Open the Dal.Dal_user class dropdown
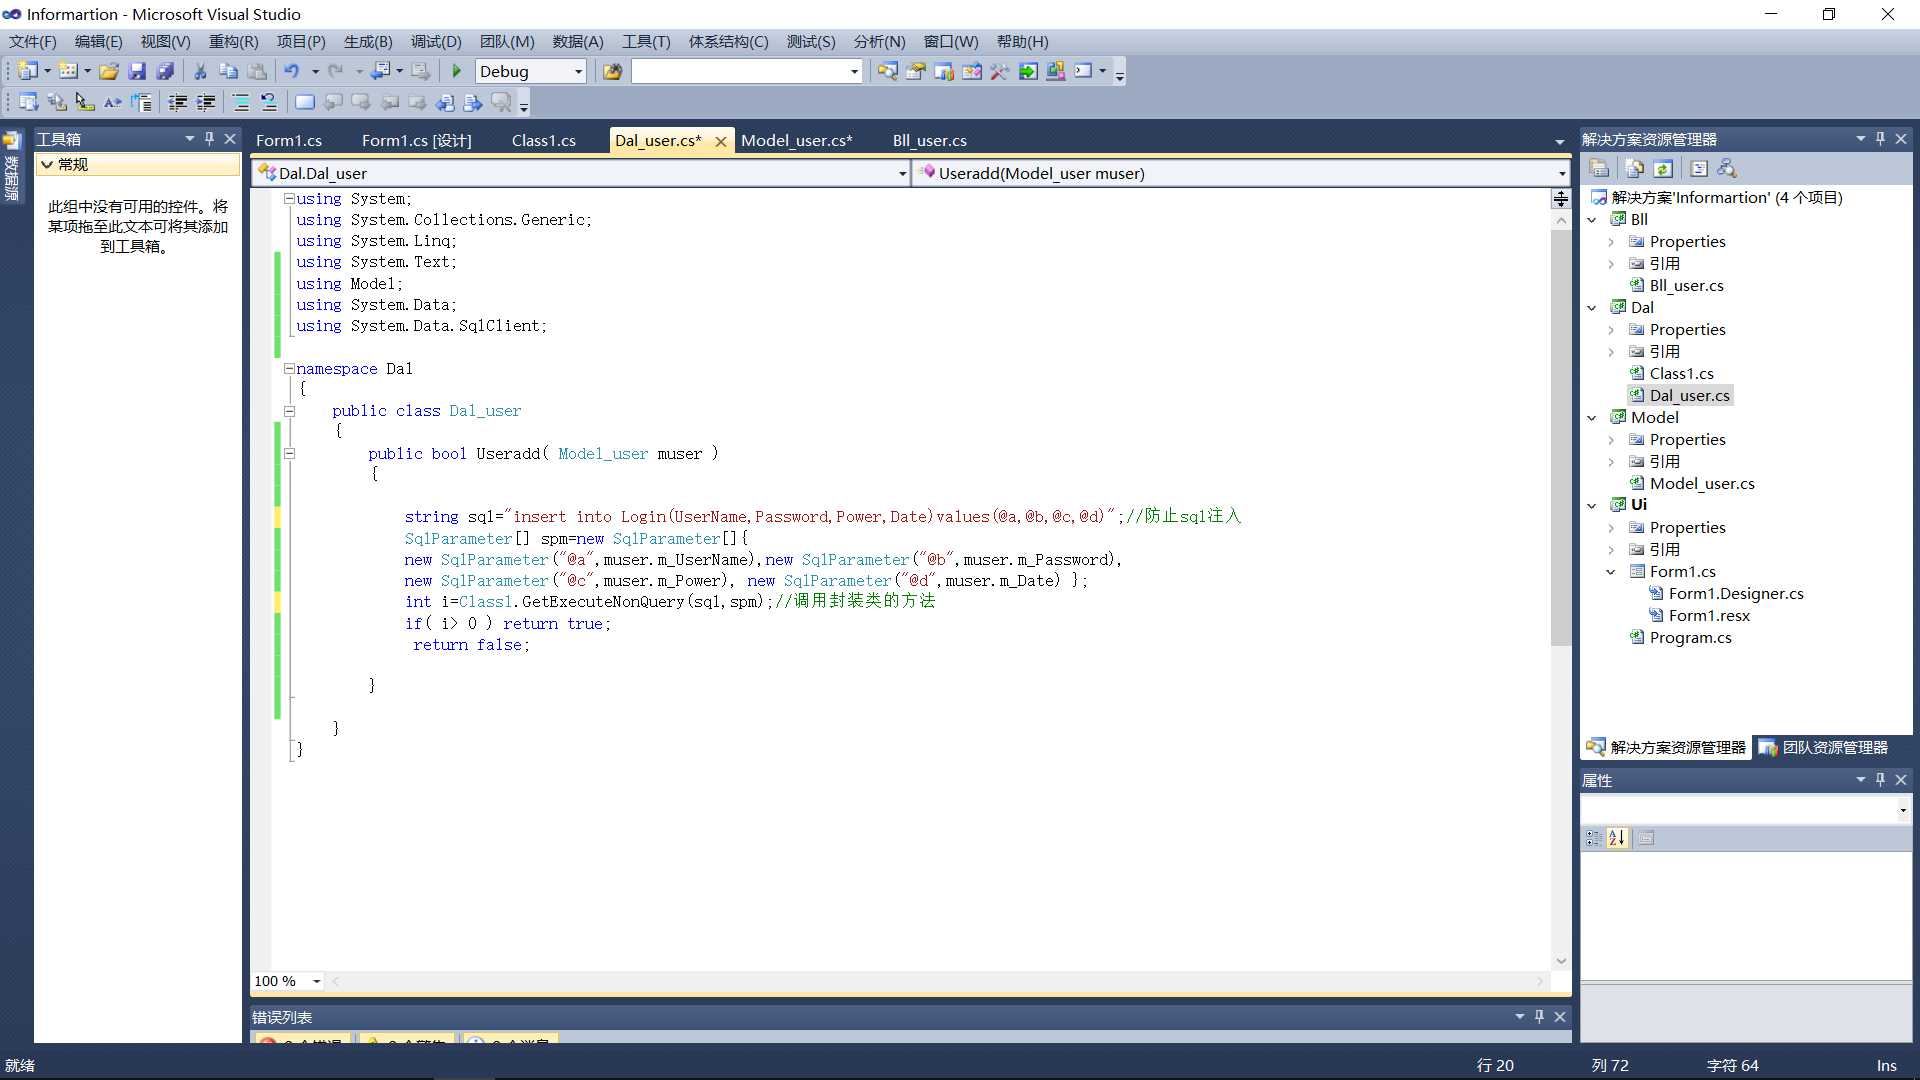 pyautogui.click(x=902, y=173)
